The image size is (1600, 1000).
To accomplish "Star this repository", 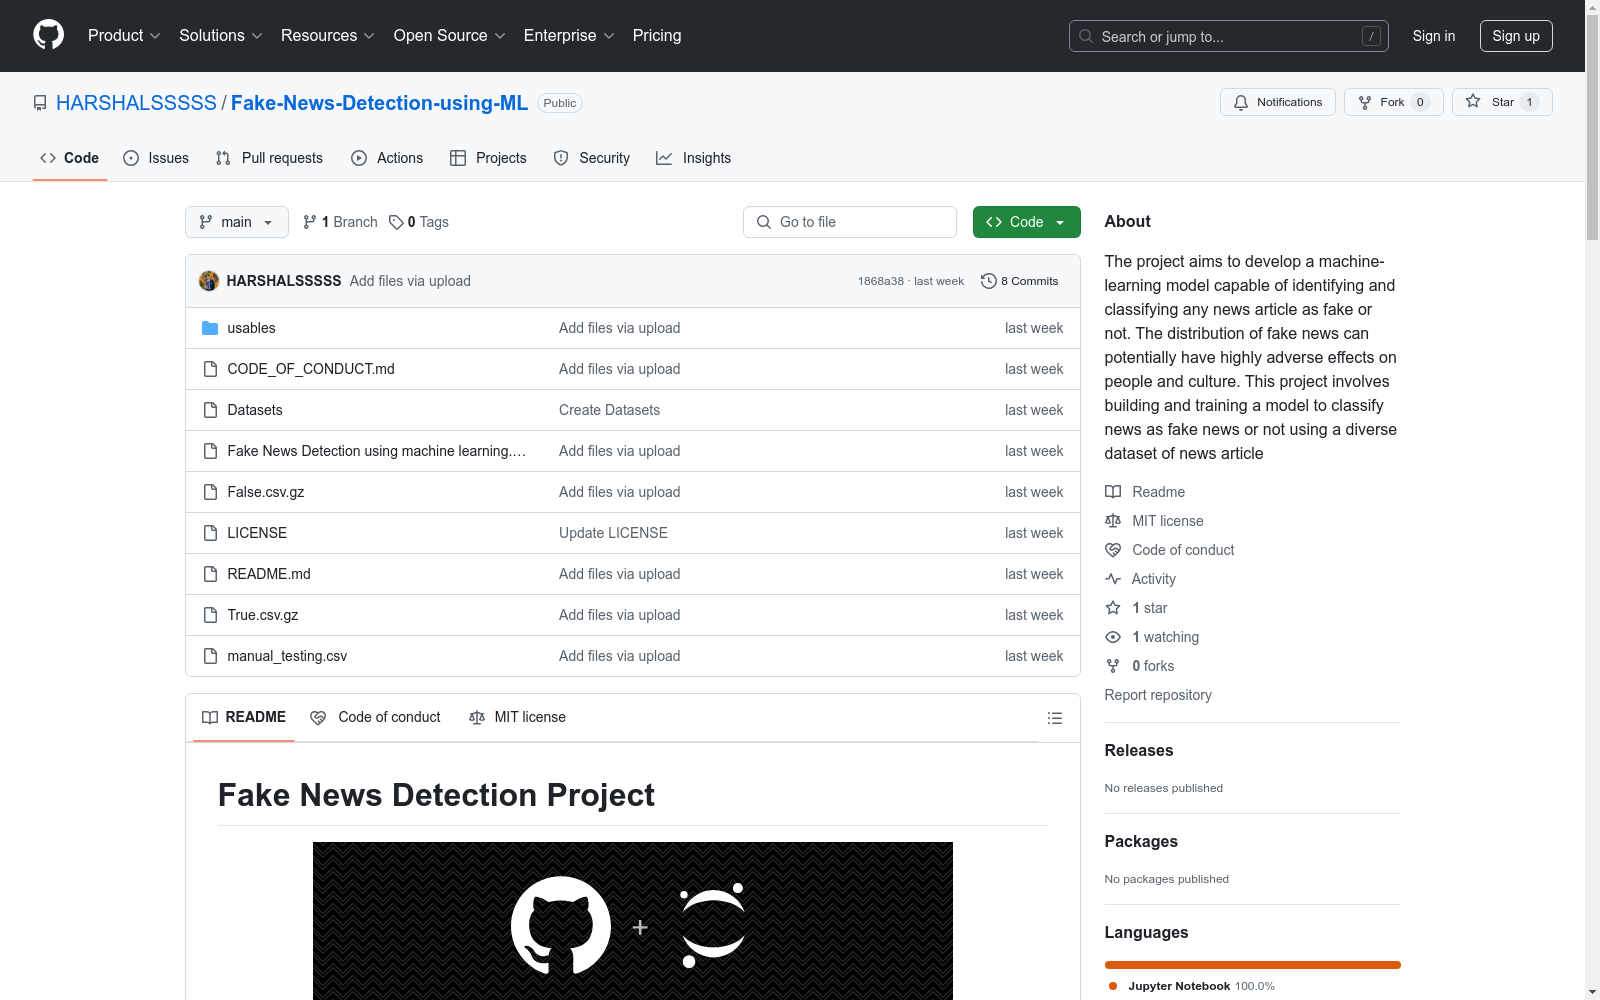I will pos(1501,102).
